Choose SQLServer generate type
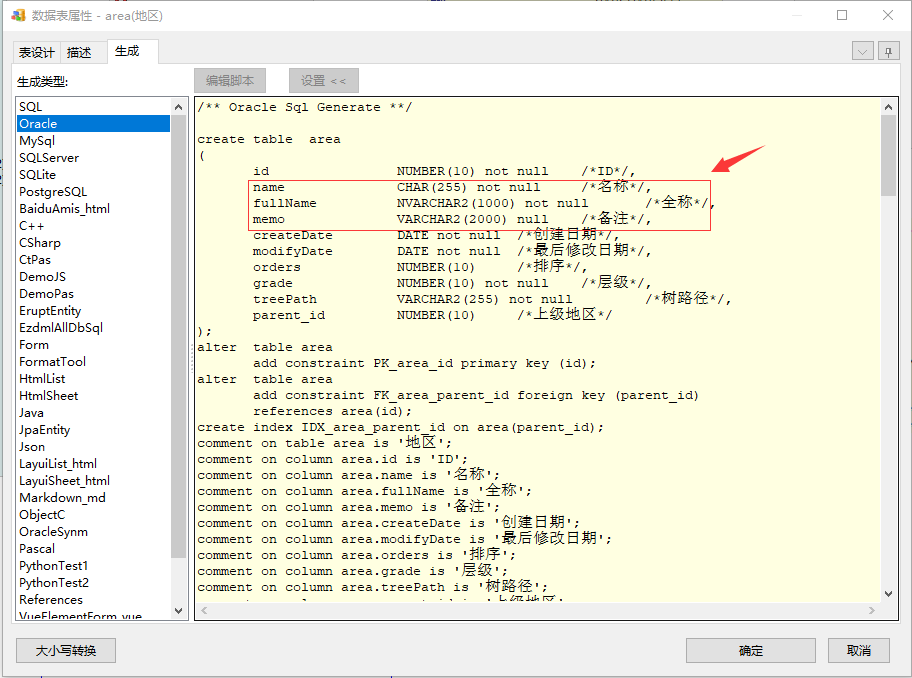912x678 pixels. (94, 158)
